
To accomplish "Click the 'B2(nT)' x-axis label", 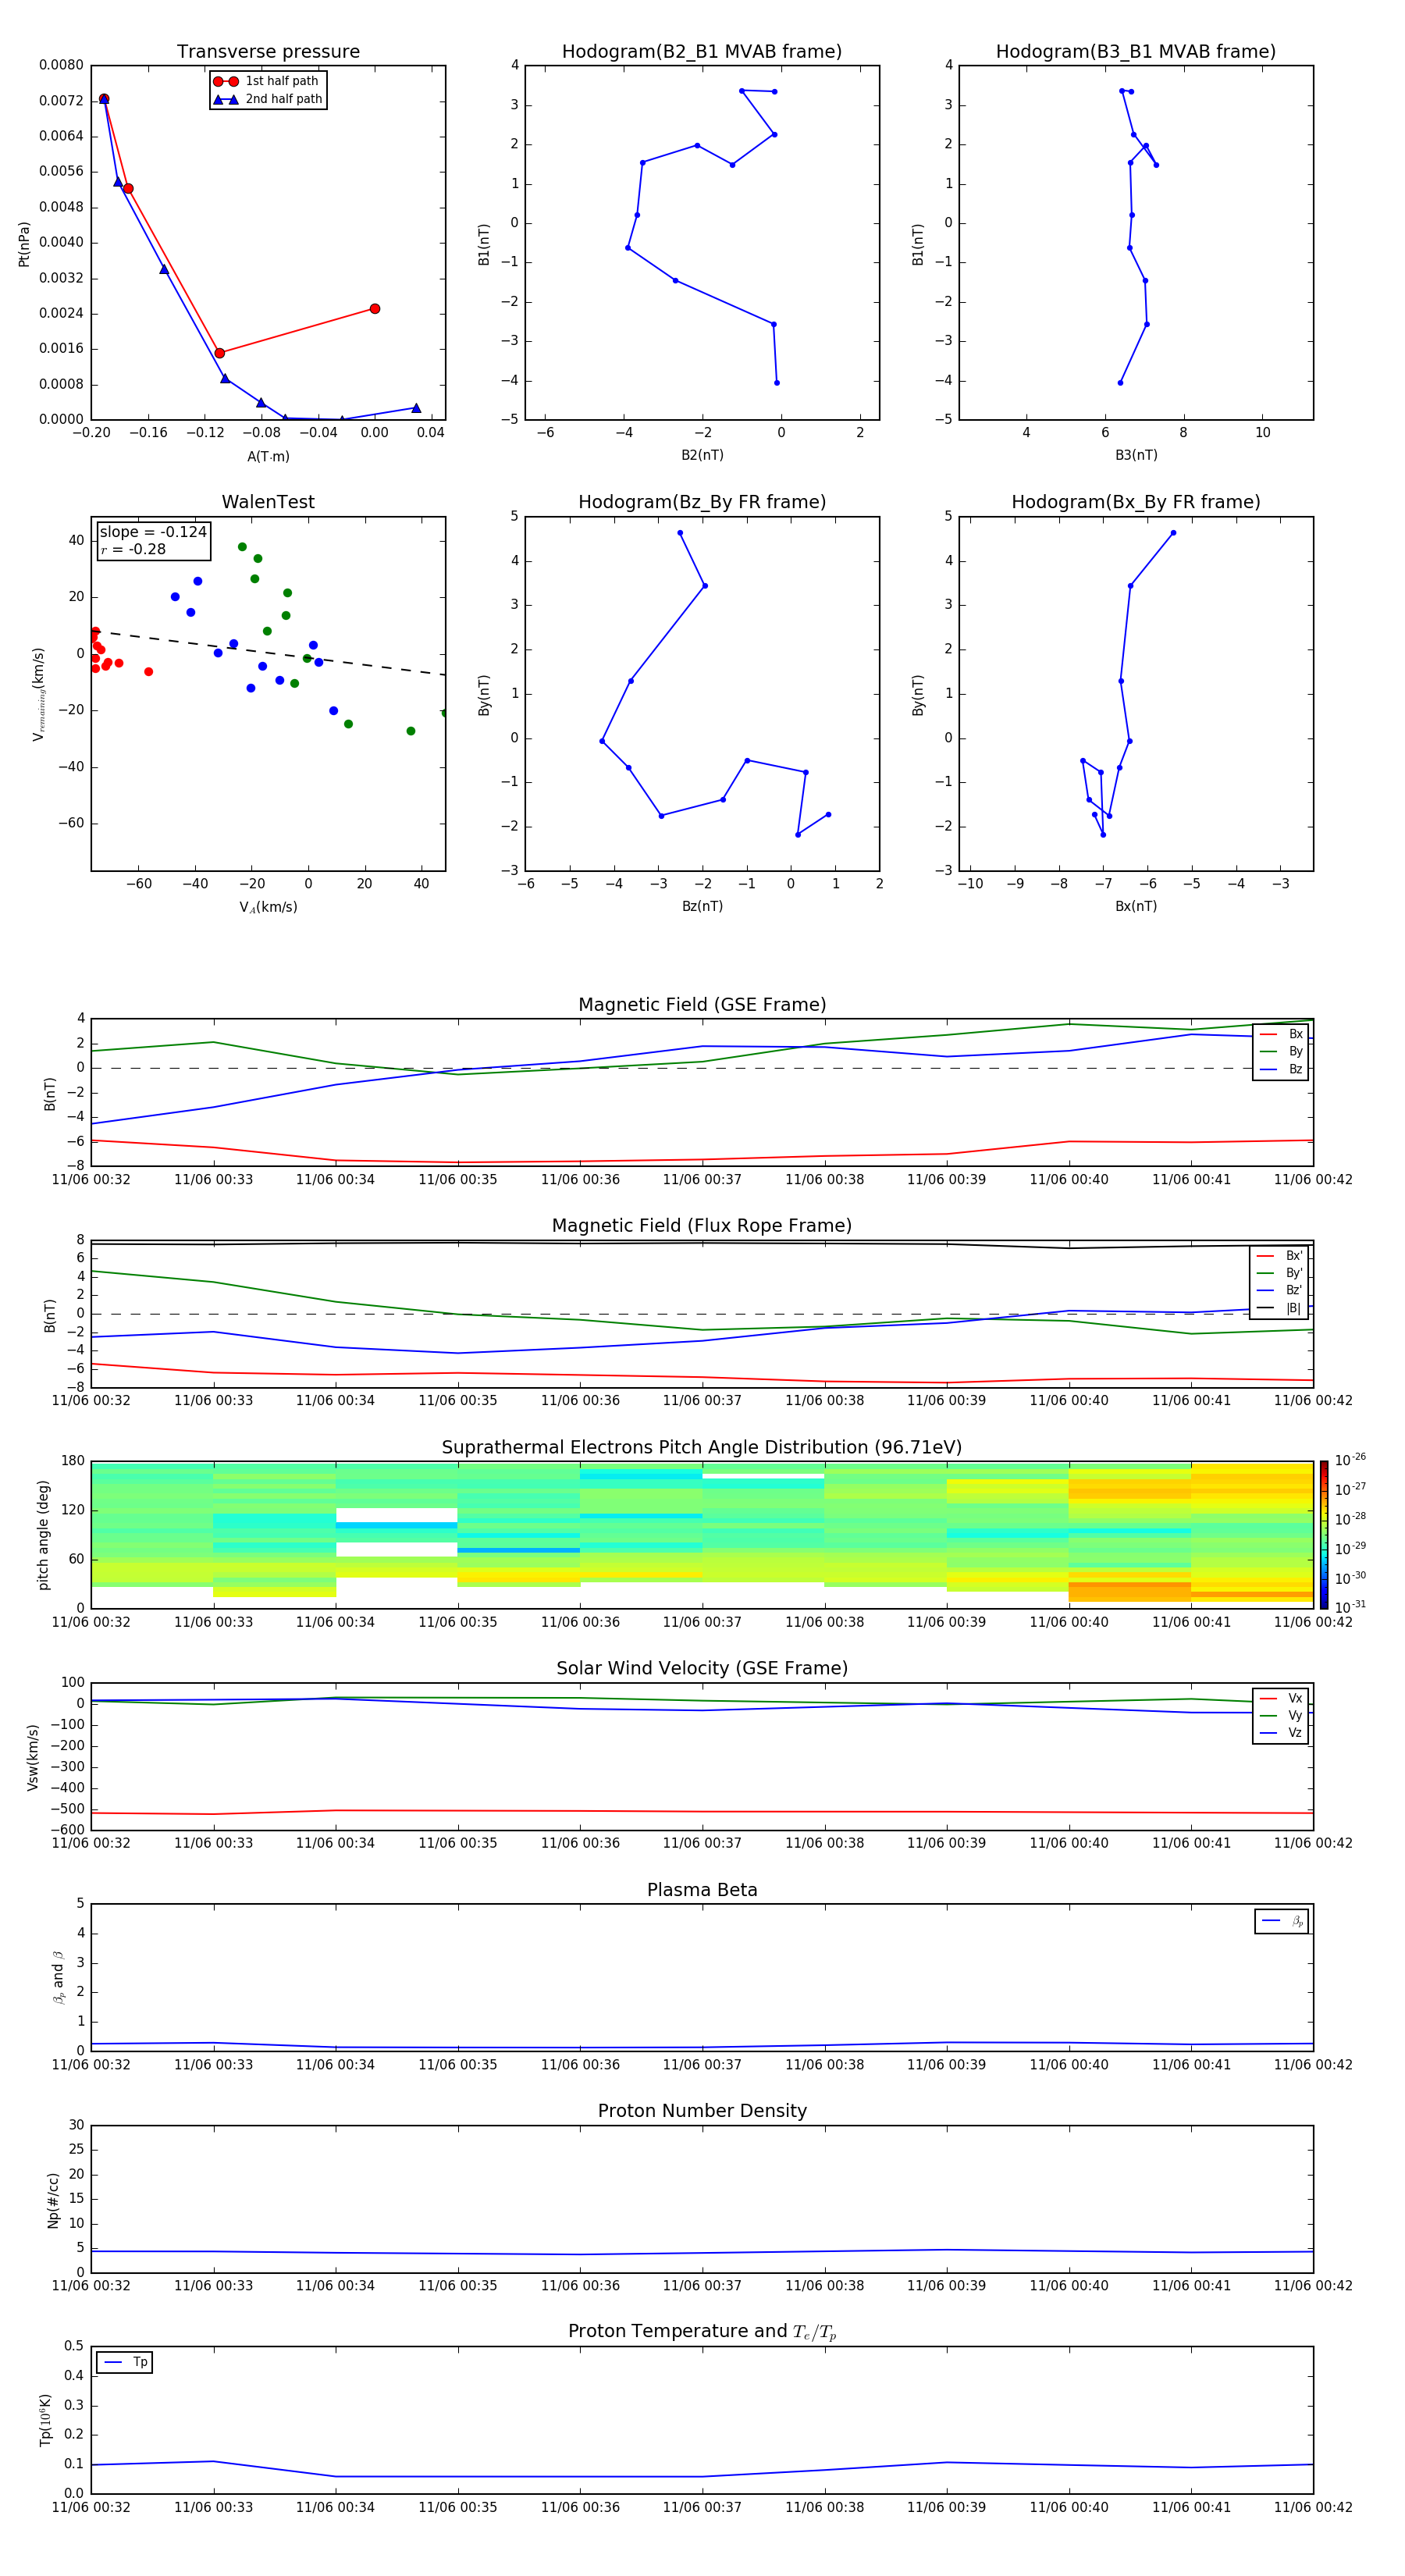I will point(702,455).
